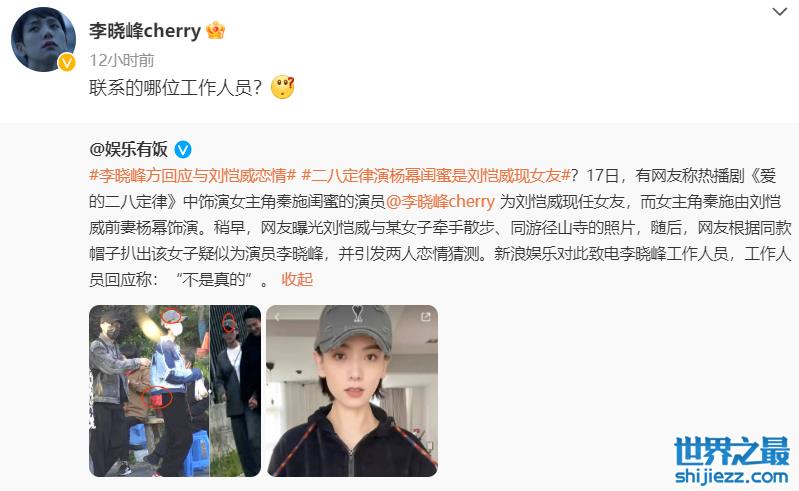Screen dimensions: 799x491
Task: Click the 12小时前 timestamp
Action: point(122,60)
